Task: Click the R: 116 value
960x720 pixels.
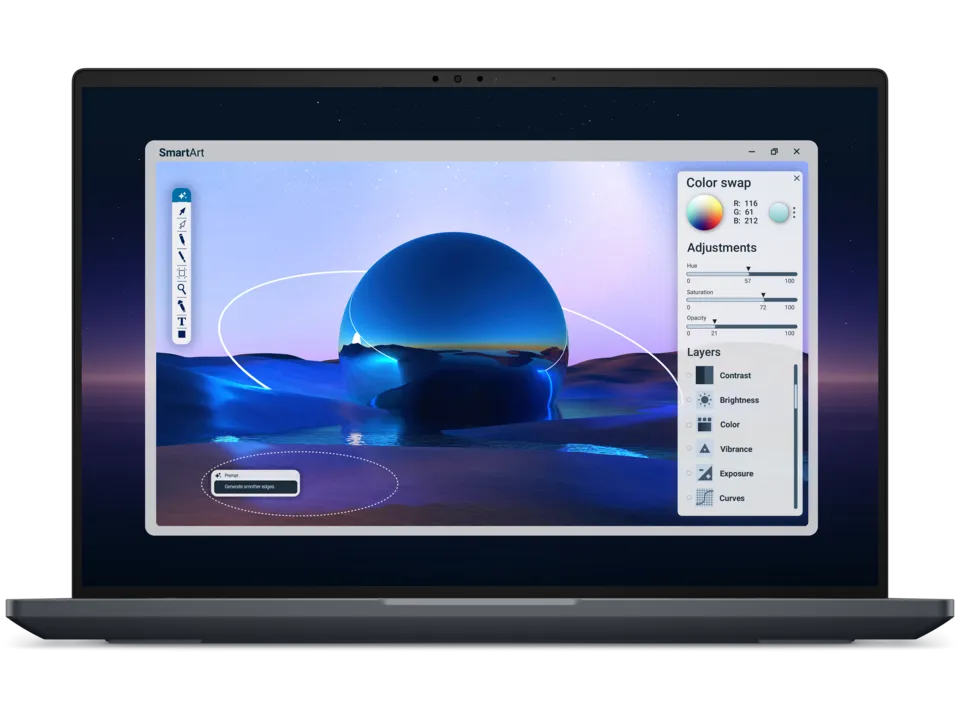Action: click(745, 203)
